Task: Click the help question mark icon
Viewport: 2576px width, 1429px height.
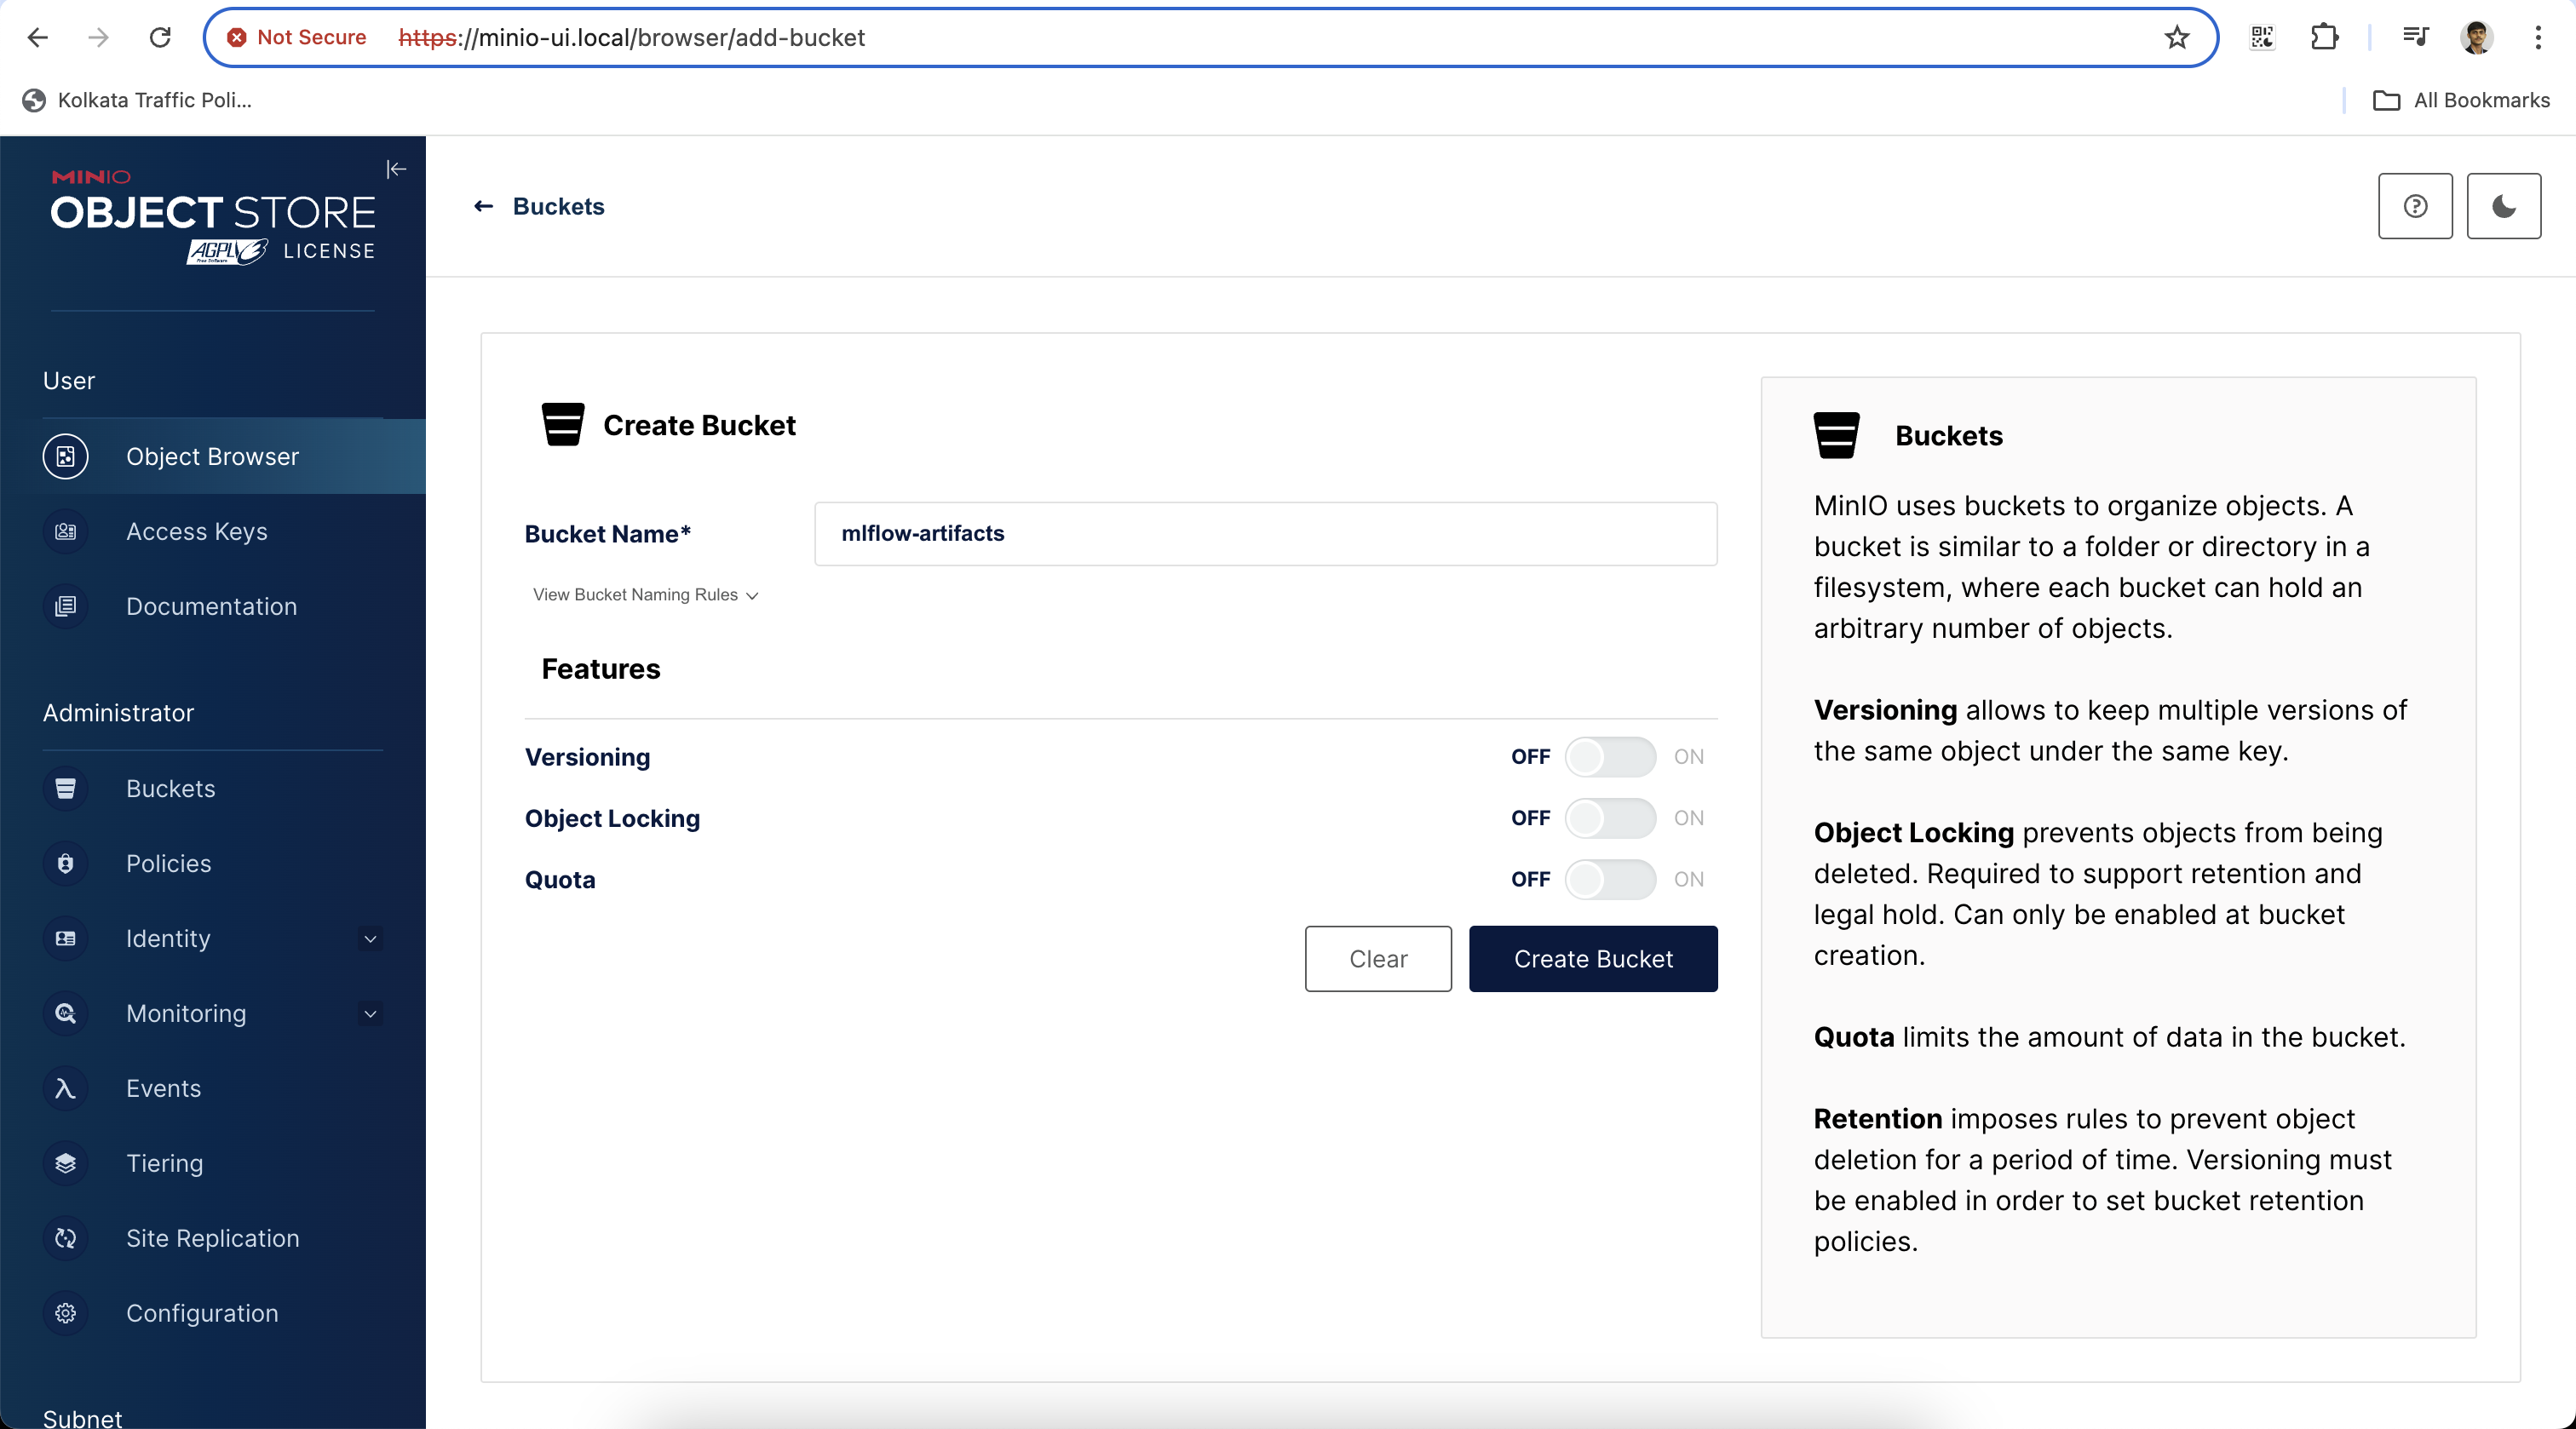Action: point(2416,206)
